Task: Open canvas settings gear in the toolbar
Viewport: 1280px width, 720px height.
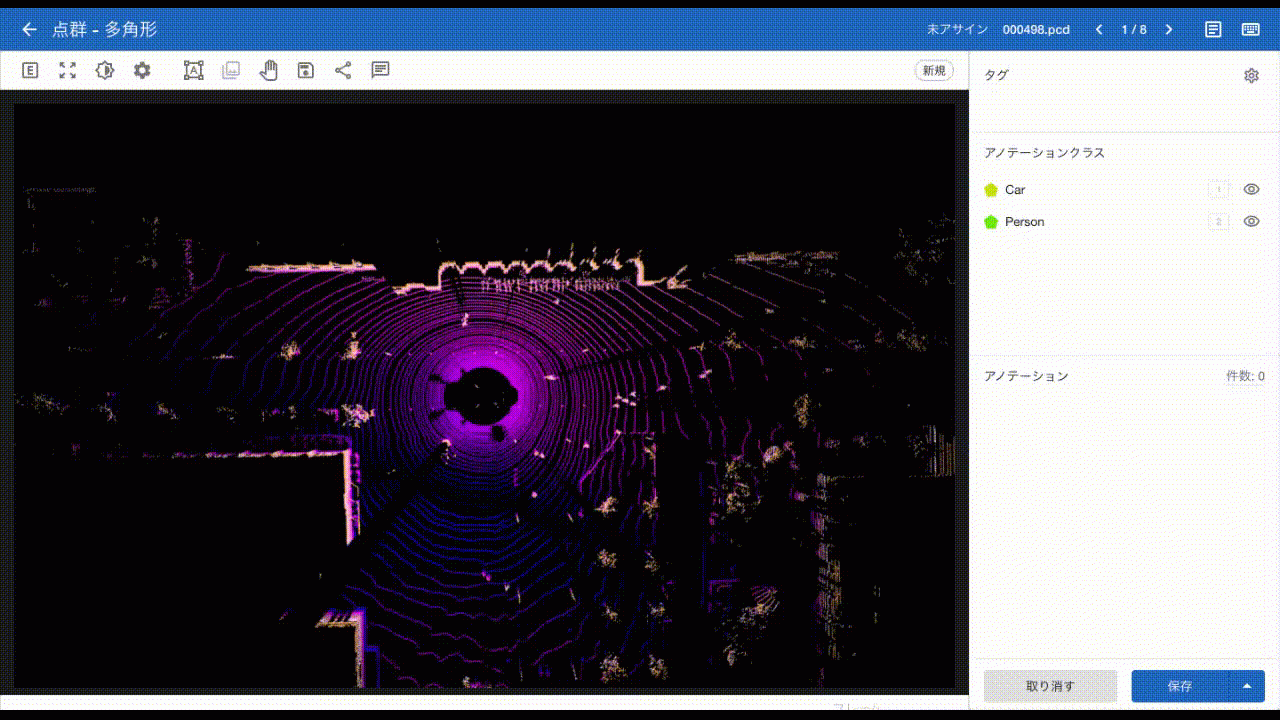Action: pos(142,70)
